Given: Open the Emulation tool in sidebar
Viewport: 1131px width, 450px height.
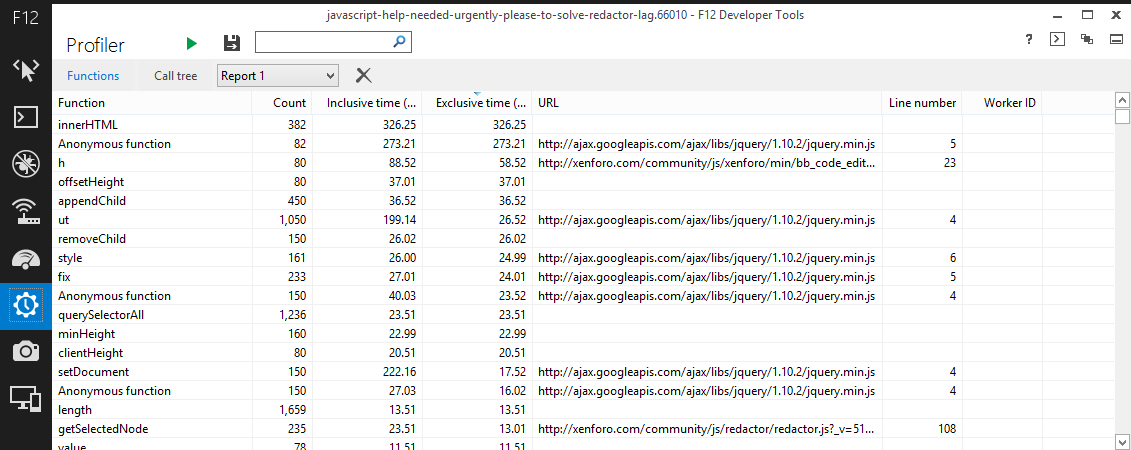Looking at the screenshot, I should (25, 397).
